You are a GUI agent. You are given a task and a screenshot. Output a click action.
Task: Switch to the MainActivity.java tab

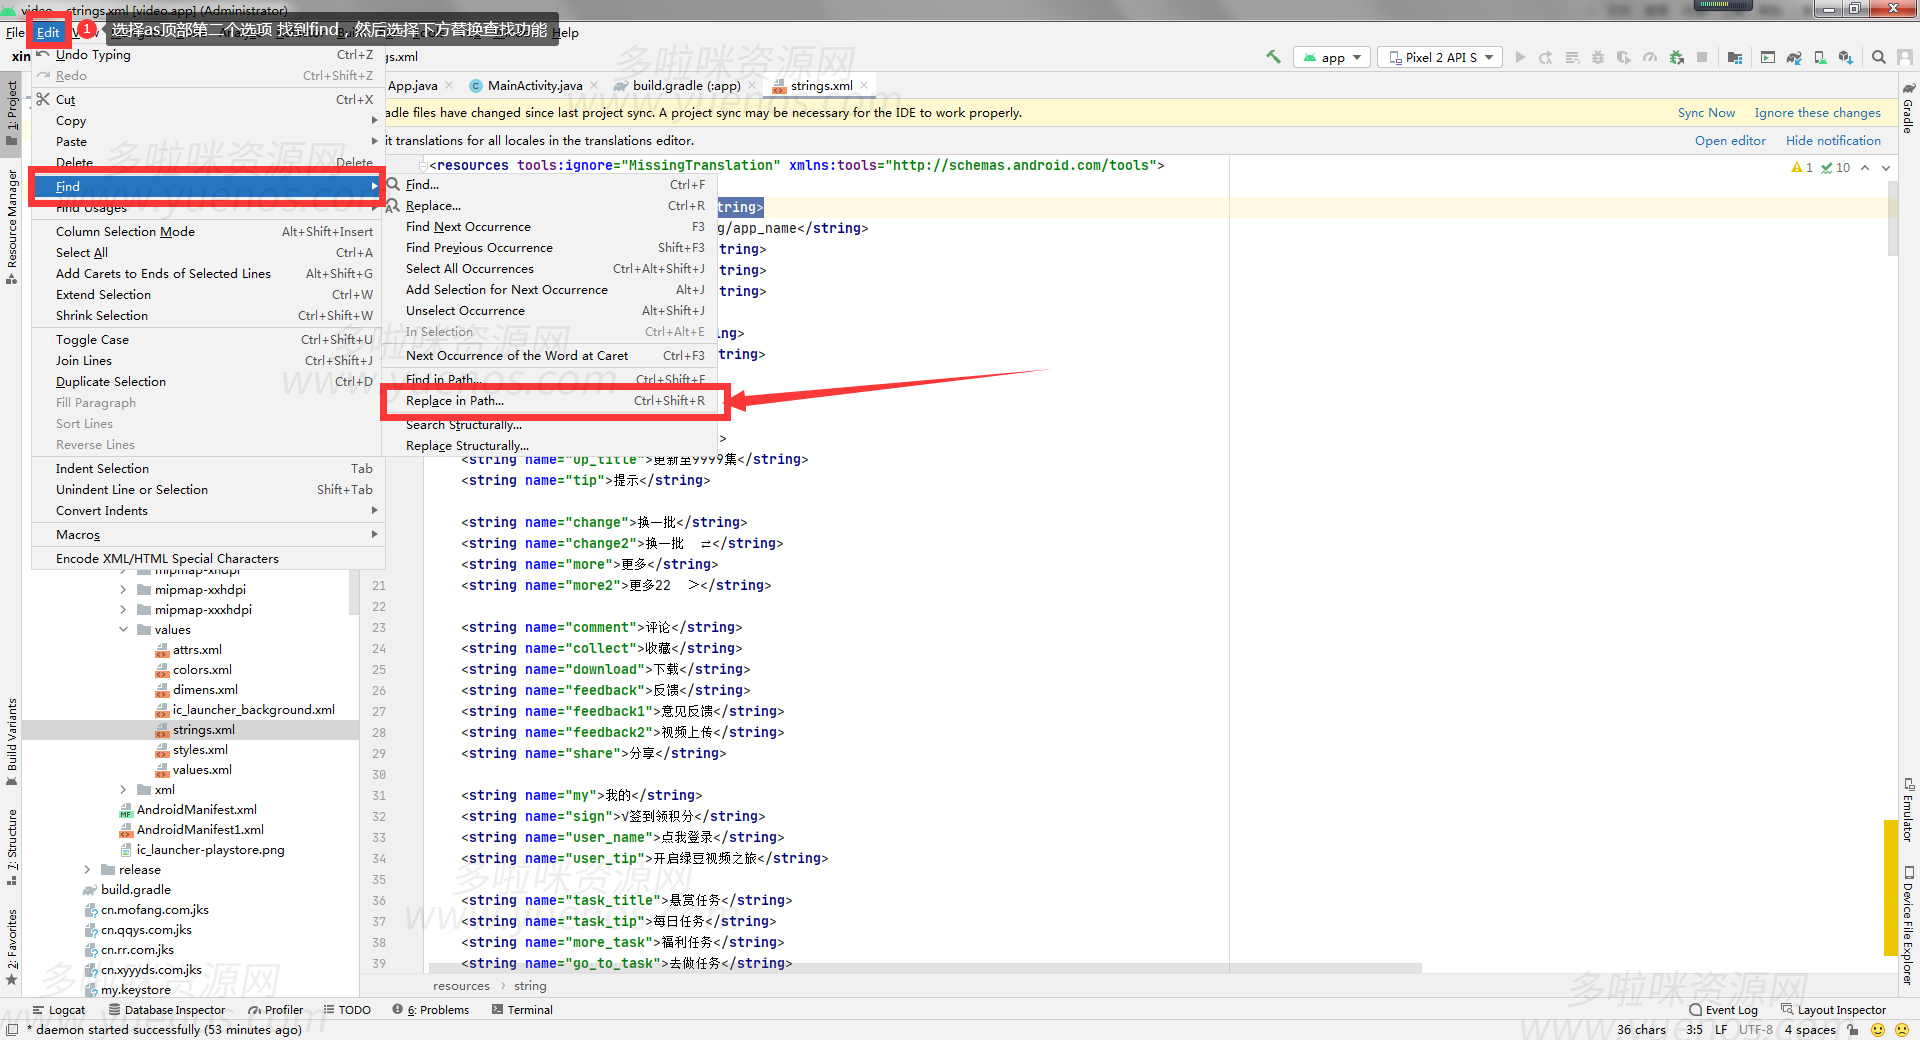click(x=534, y=86)
